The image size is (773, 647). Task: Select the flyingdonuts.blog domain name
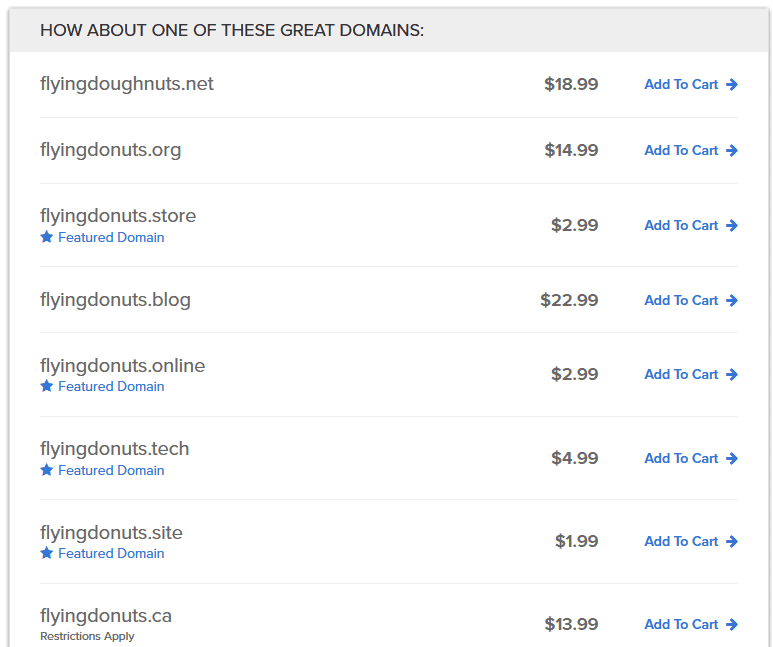coord(115,300)
